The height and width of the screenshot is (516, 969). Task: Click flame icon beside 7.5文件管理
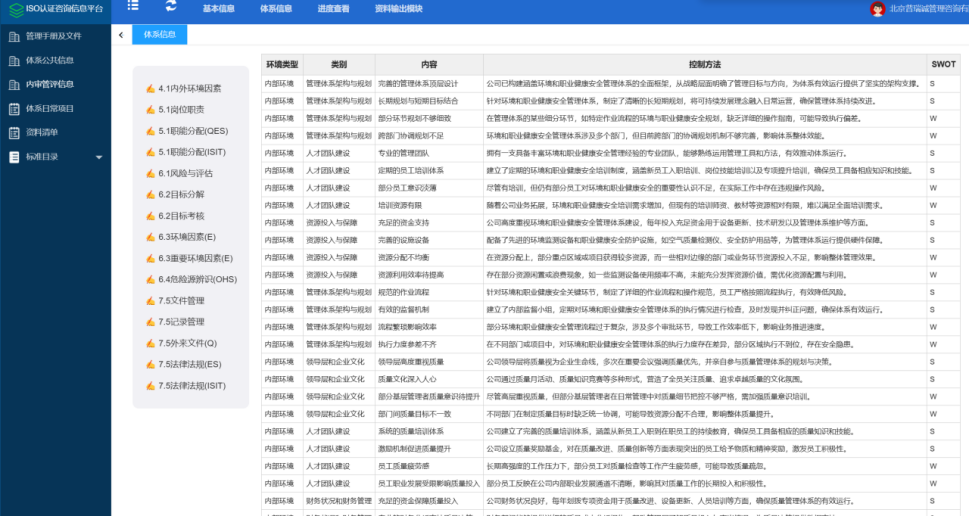[x=150, y=301]
